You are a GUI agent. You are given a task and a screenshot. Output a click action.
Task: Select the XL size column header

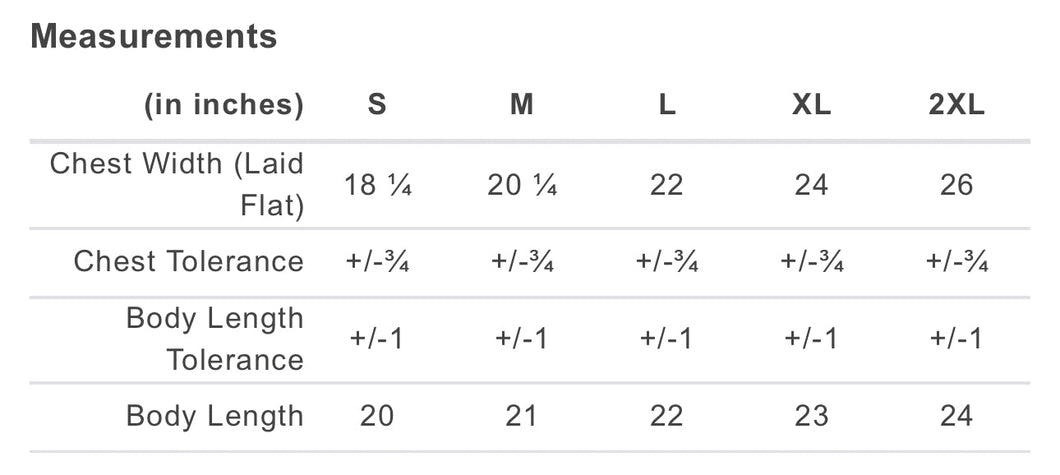click(x=811, y=105)
